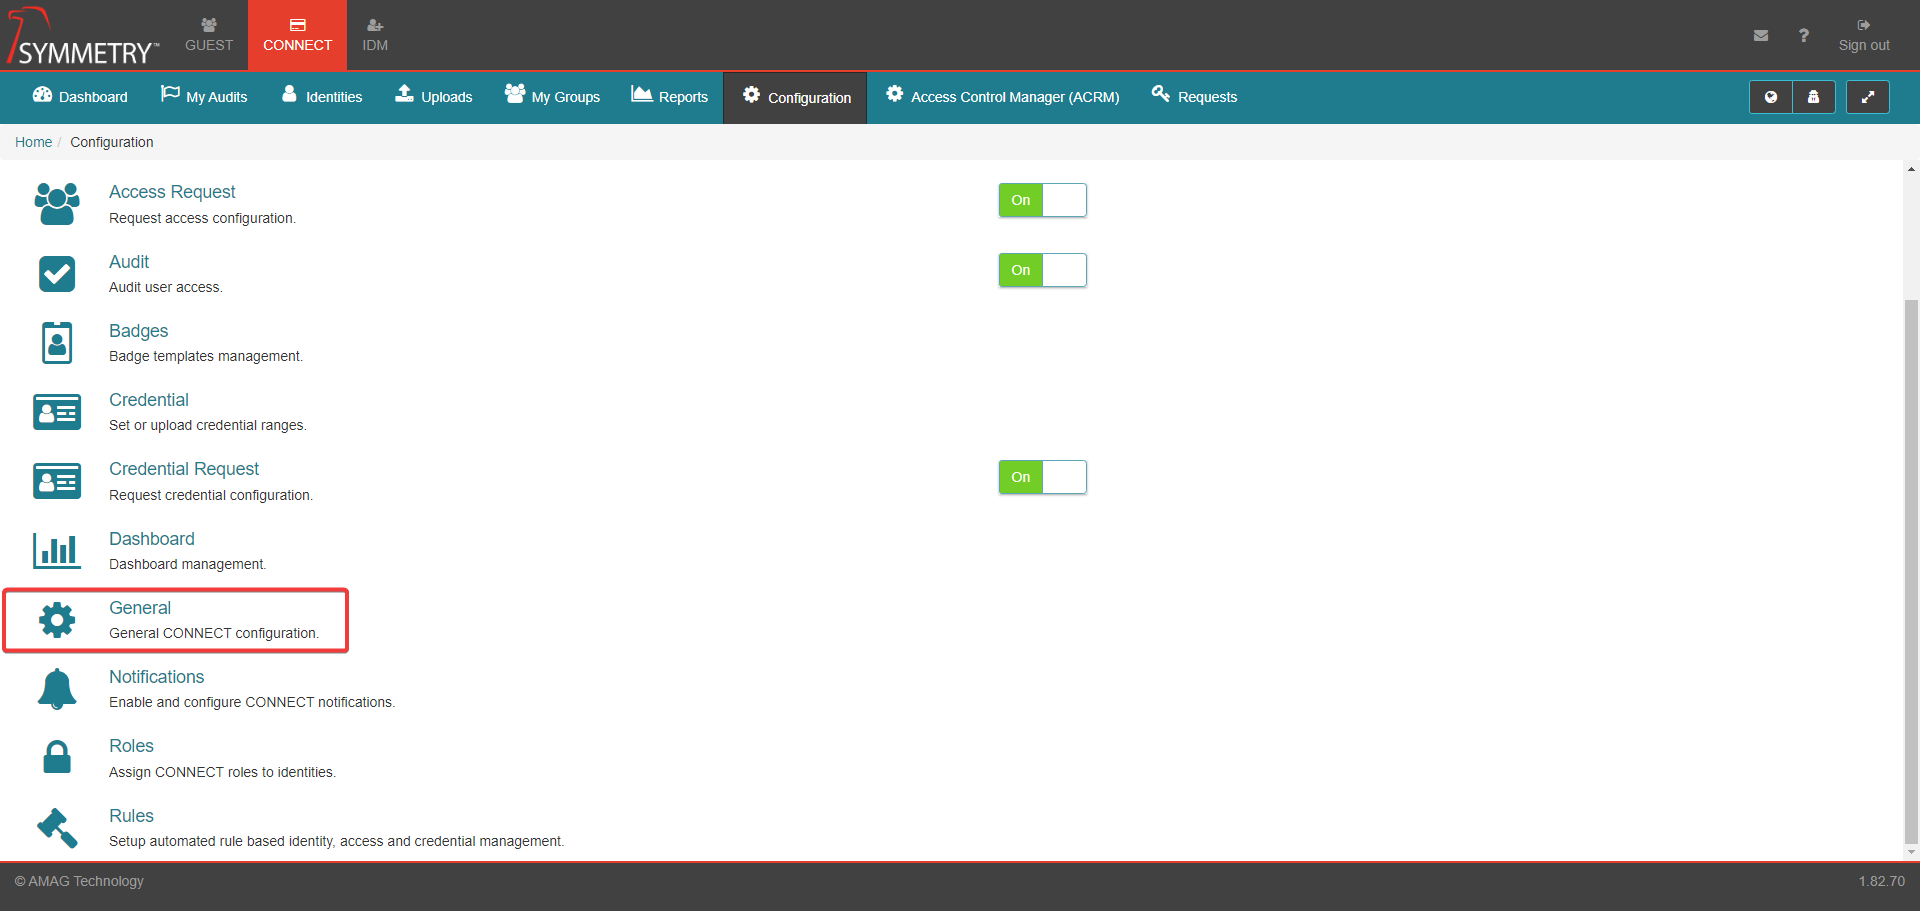Open the Rules link
The image size is (1920, 911).
tap(131, 816)
